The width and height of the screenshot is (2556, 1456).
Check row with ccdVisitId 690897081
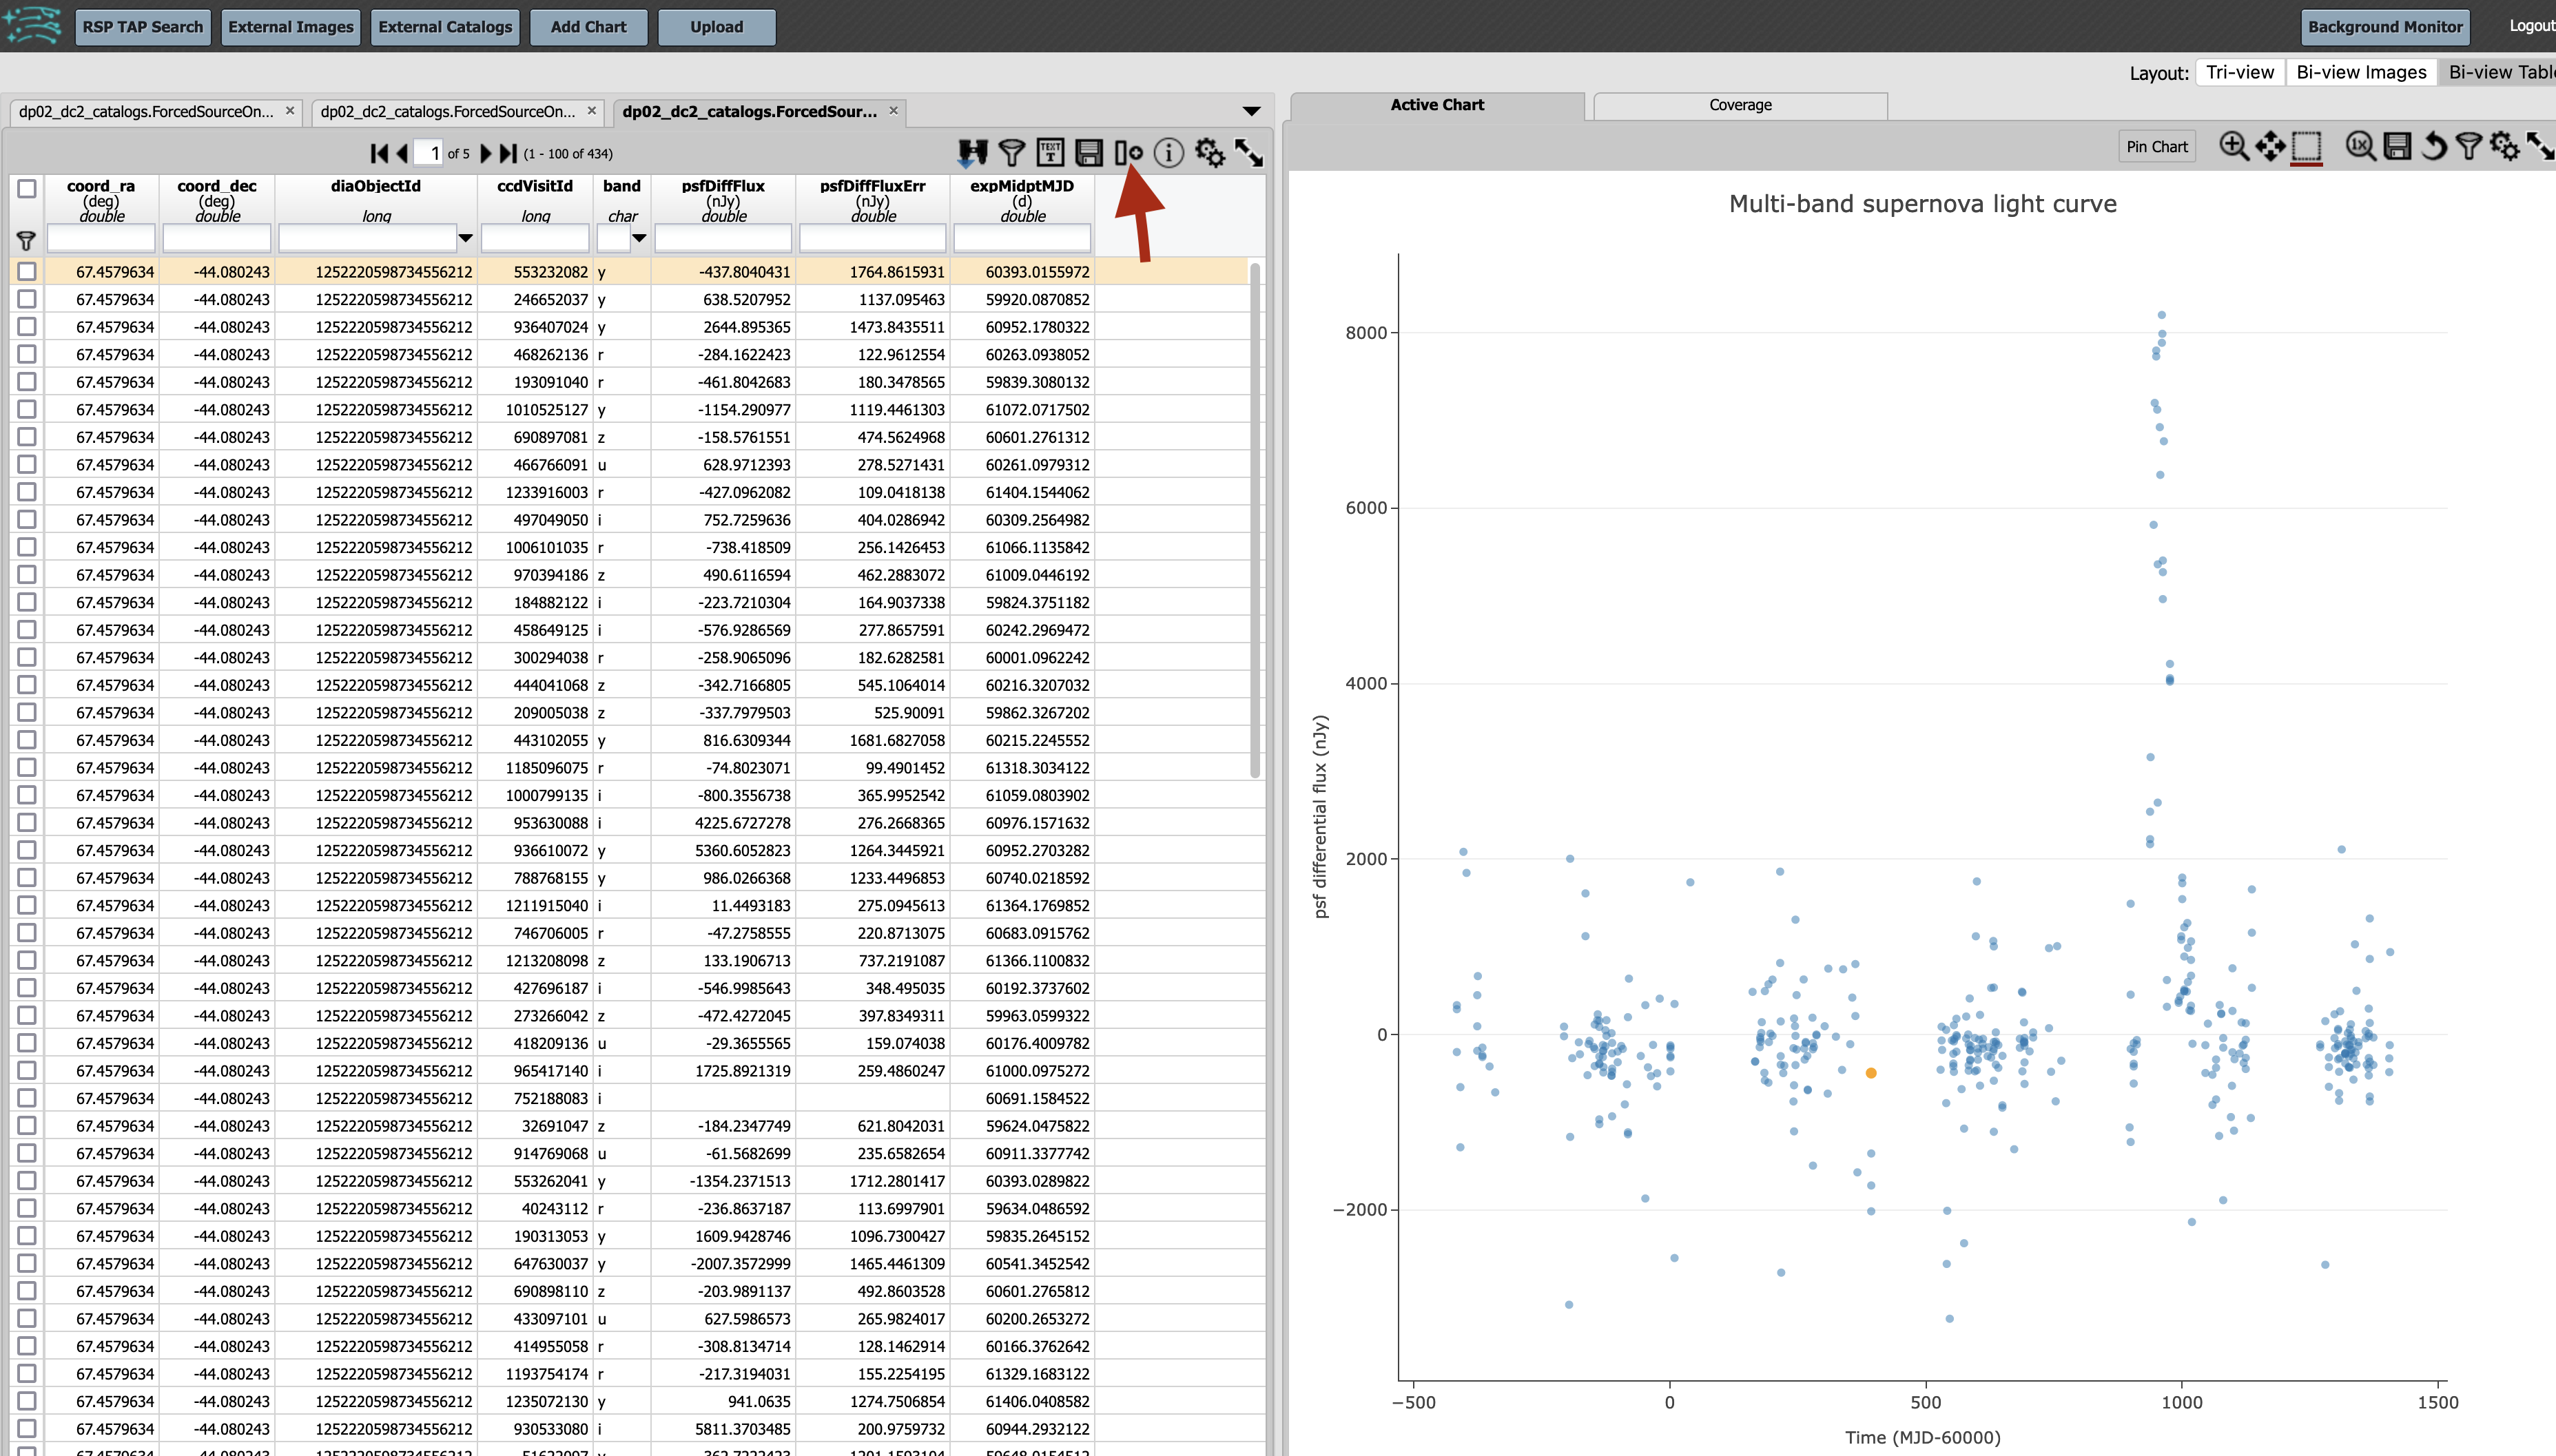point(27,436)
